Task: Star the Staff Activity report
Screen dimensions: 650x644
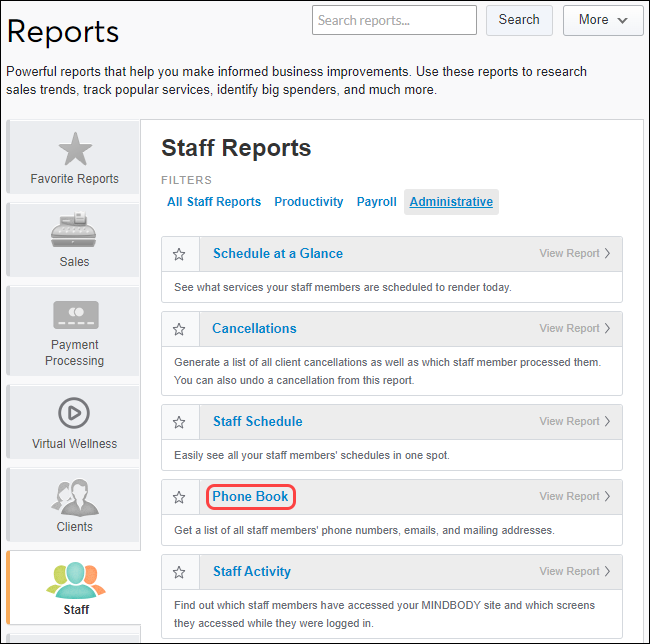Action: pyautogui.click(x=180, y=572)
